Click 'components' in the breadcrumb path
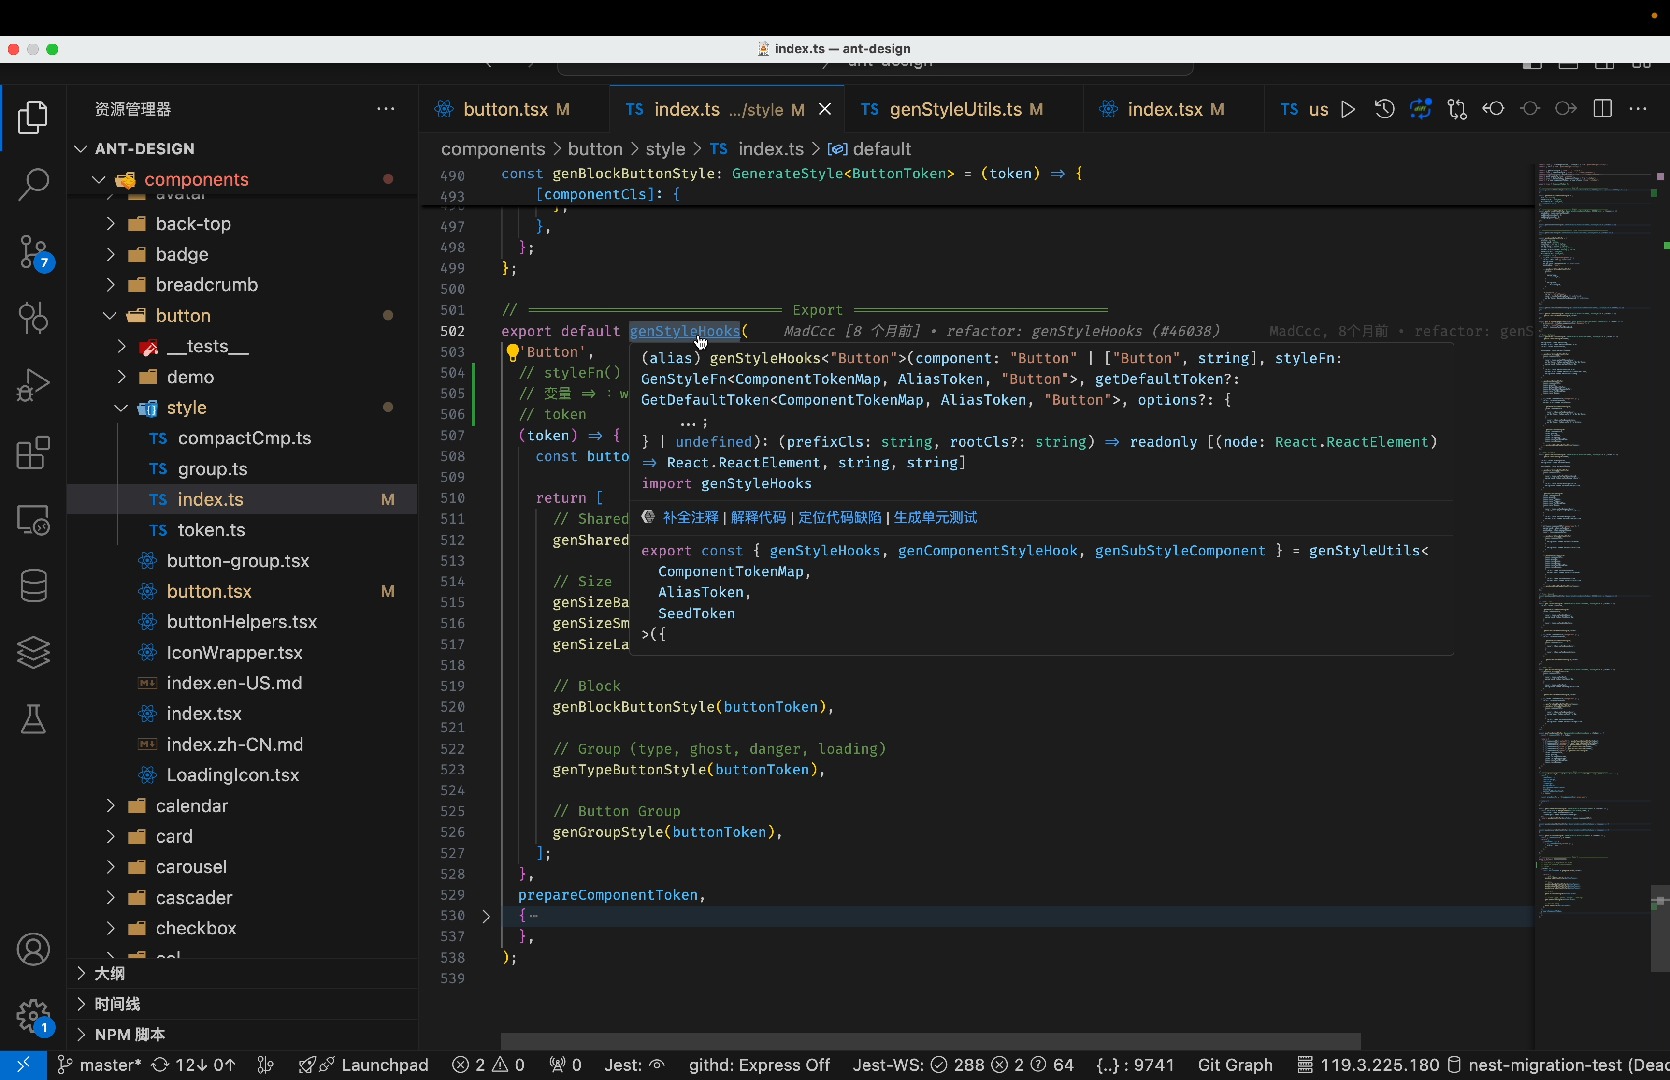Viewport: 1670px width, 1080px height. coord(493,149)
